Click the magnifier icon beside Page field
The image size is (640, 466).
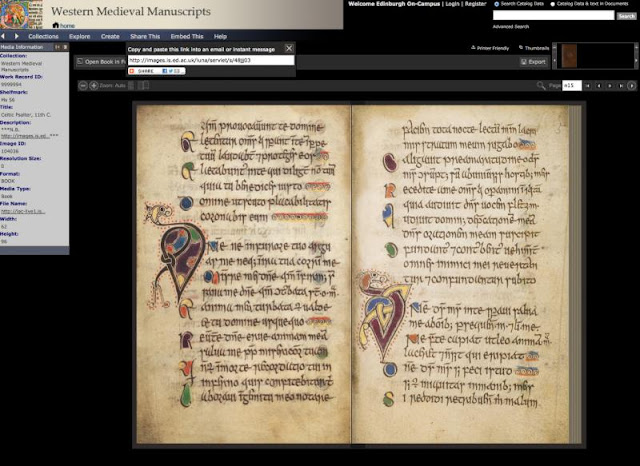point(541,86)
